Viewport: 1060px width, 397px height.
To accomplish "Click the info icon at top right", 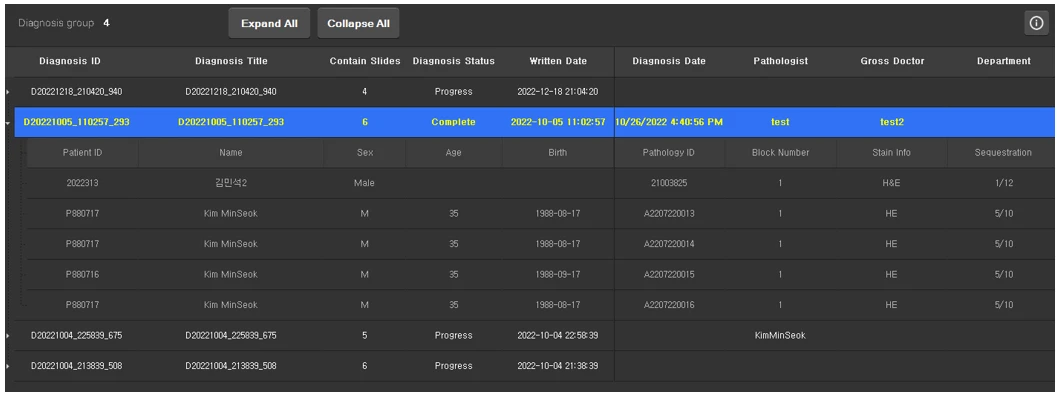I will pyautogui.click(x=1036, y=23).
